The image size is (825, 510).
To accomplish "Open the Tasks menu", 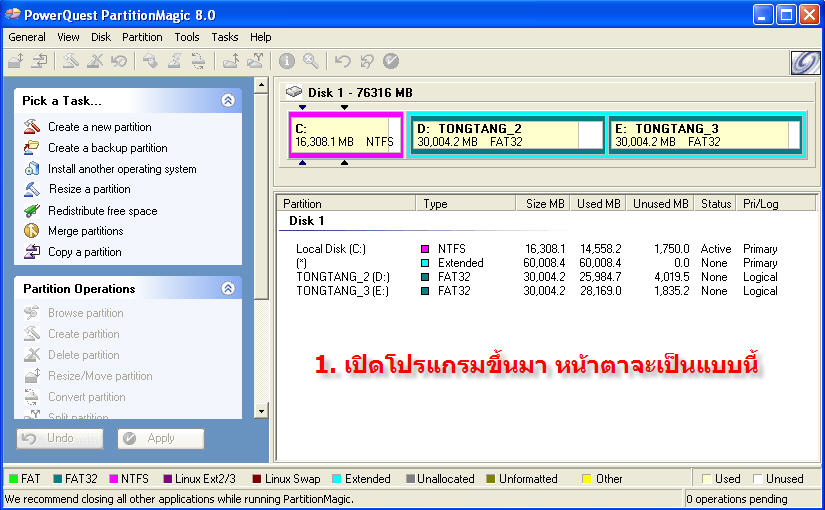I will pyautogui.click(x=225, y=37).
